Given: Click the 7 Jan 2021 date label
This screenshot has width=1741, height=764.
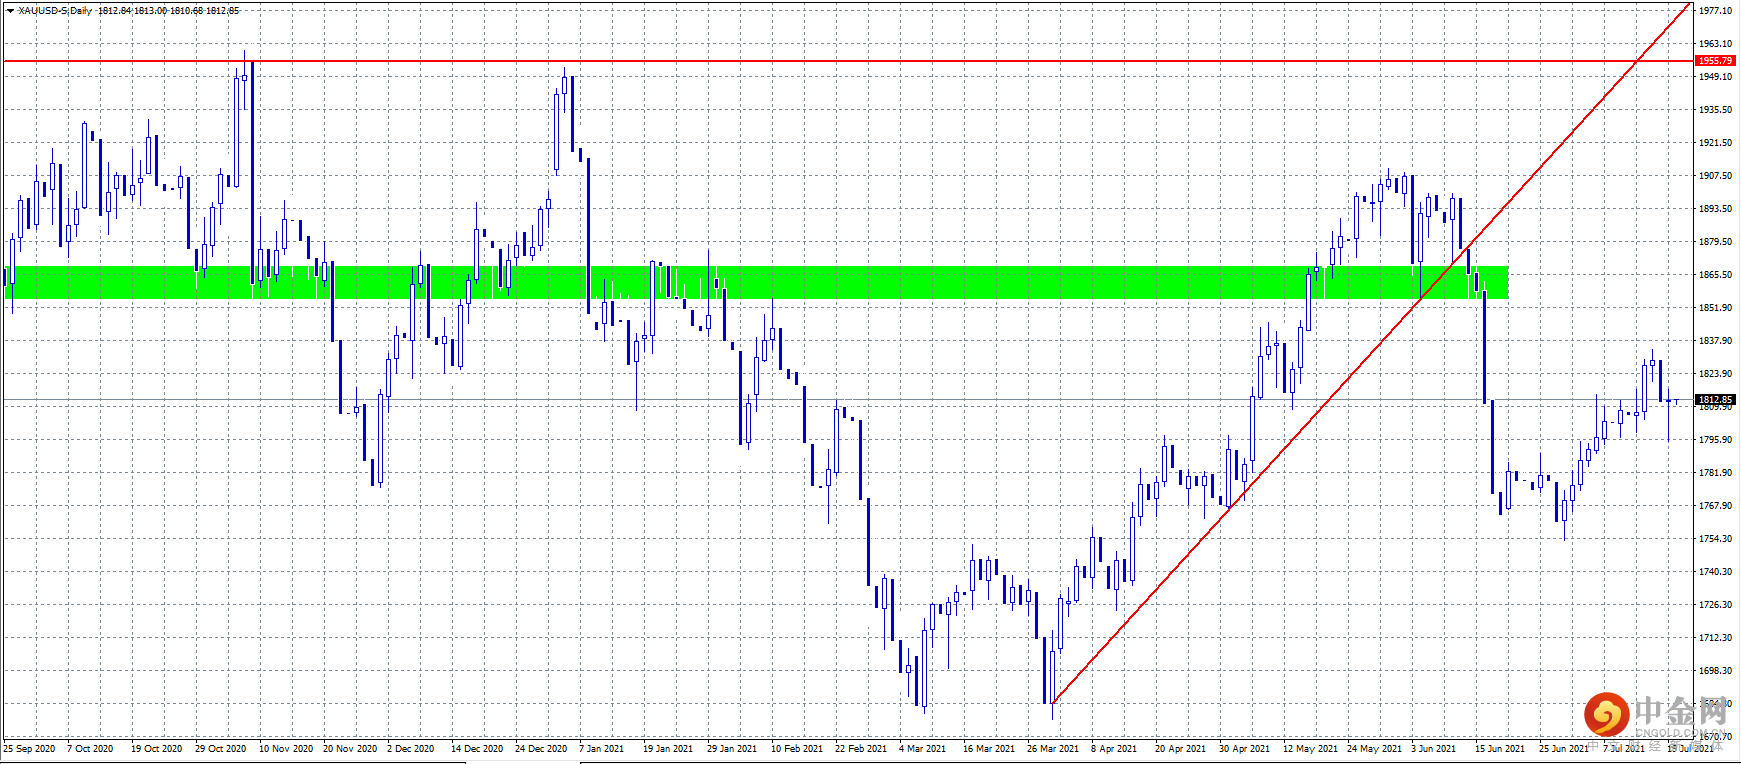Looking at the screenshot, I should tap(601, 749).
